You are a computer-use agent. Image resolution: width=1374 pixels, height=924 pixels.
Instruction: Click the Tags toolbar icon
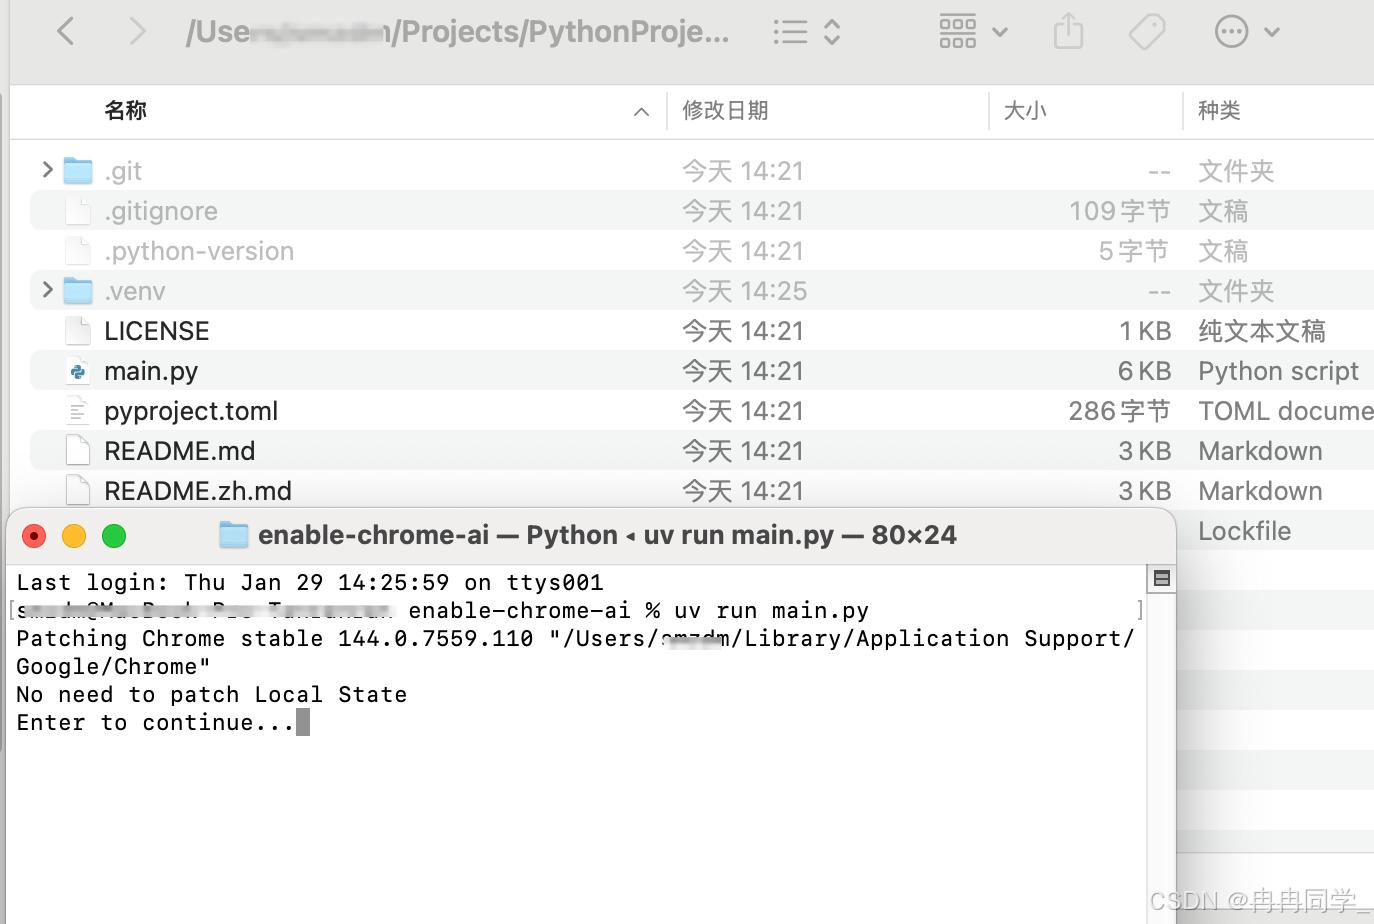click(1147, 32)
